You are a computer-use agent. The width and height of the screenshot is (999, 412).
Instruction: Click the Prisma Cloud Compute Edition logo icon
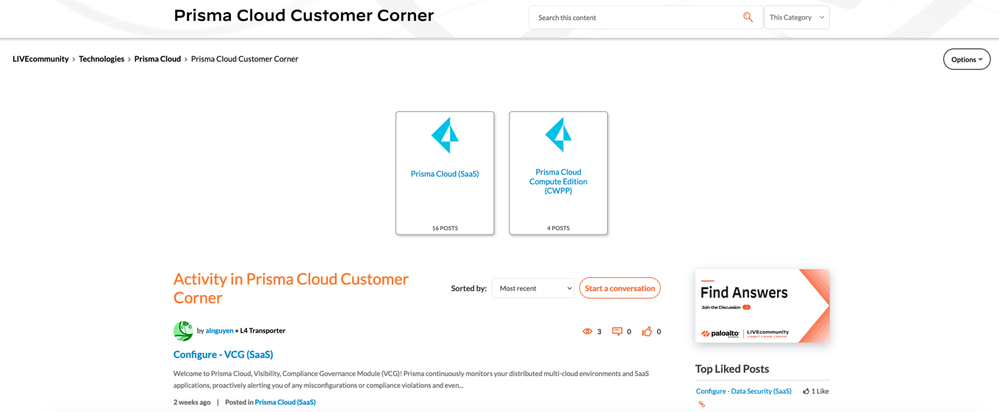pyautogui.click(x=558, y=134)
